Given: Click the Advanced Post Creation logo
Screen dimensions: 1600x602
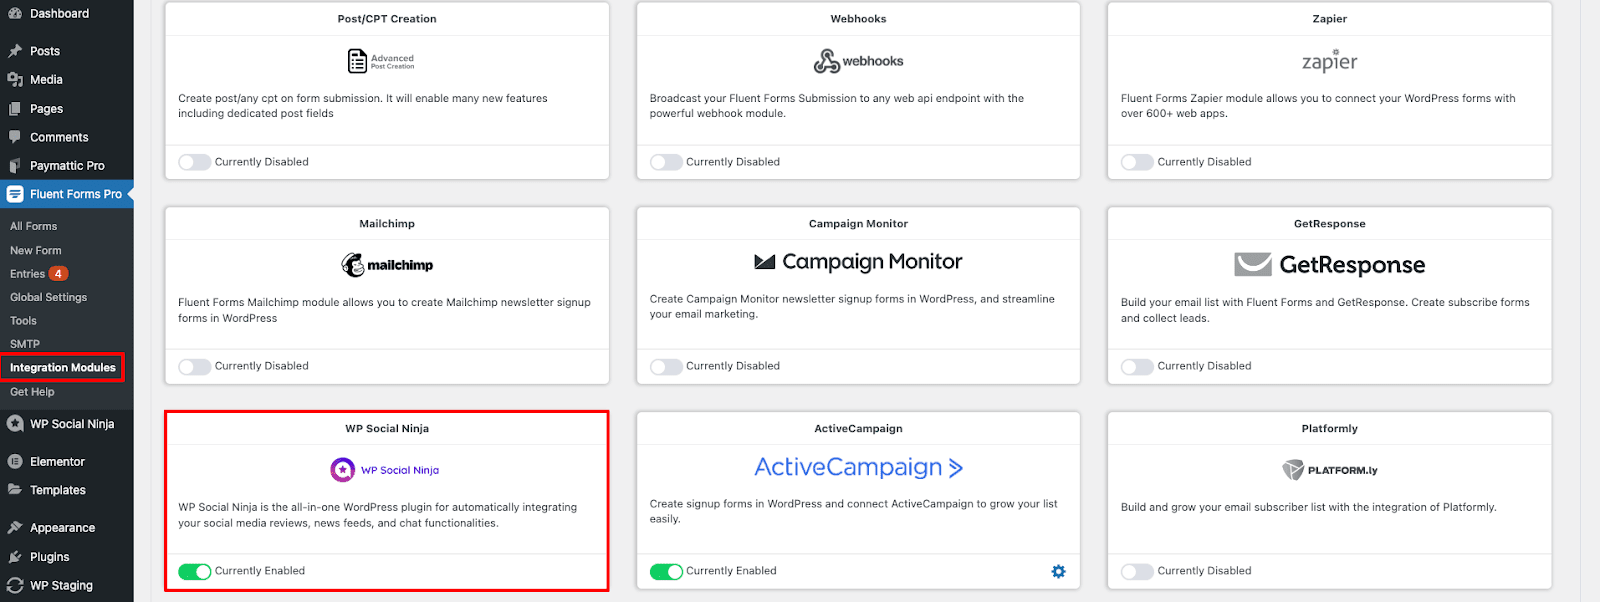Looking at the screenshot, I should pyautogui.click(x=381, y=61).
